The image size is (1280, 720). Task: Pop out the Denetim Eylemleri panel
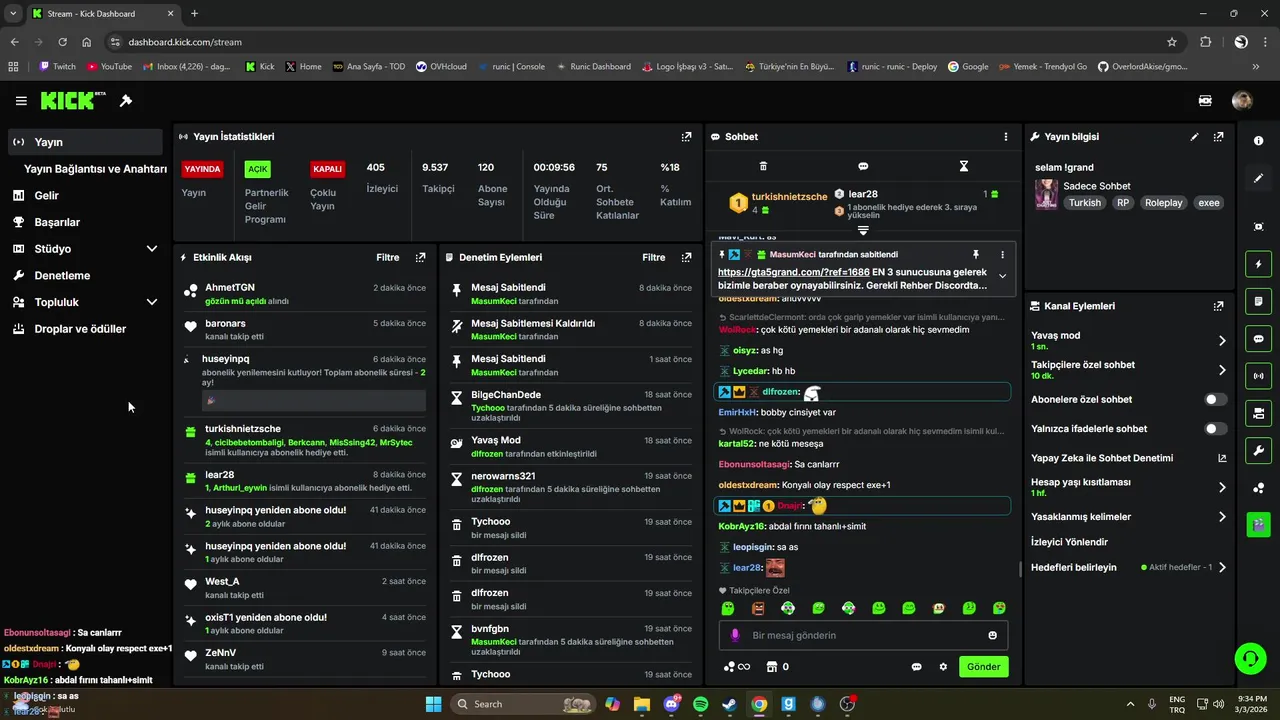(x=686, y=257)
